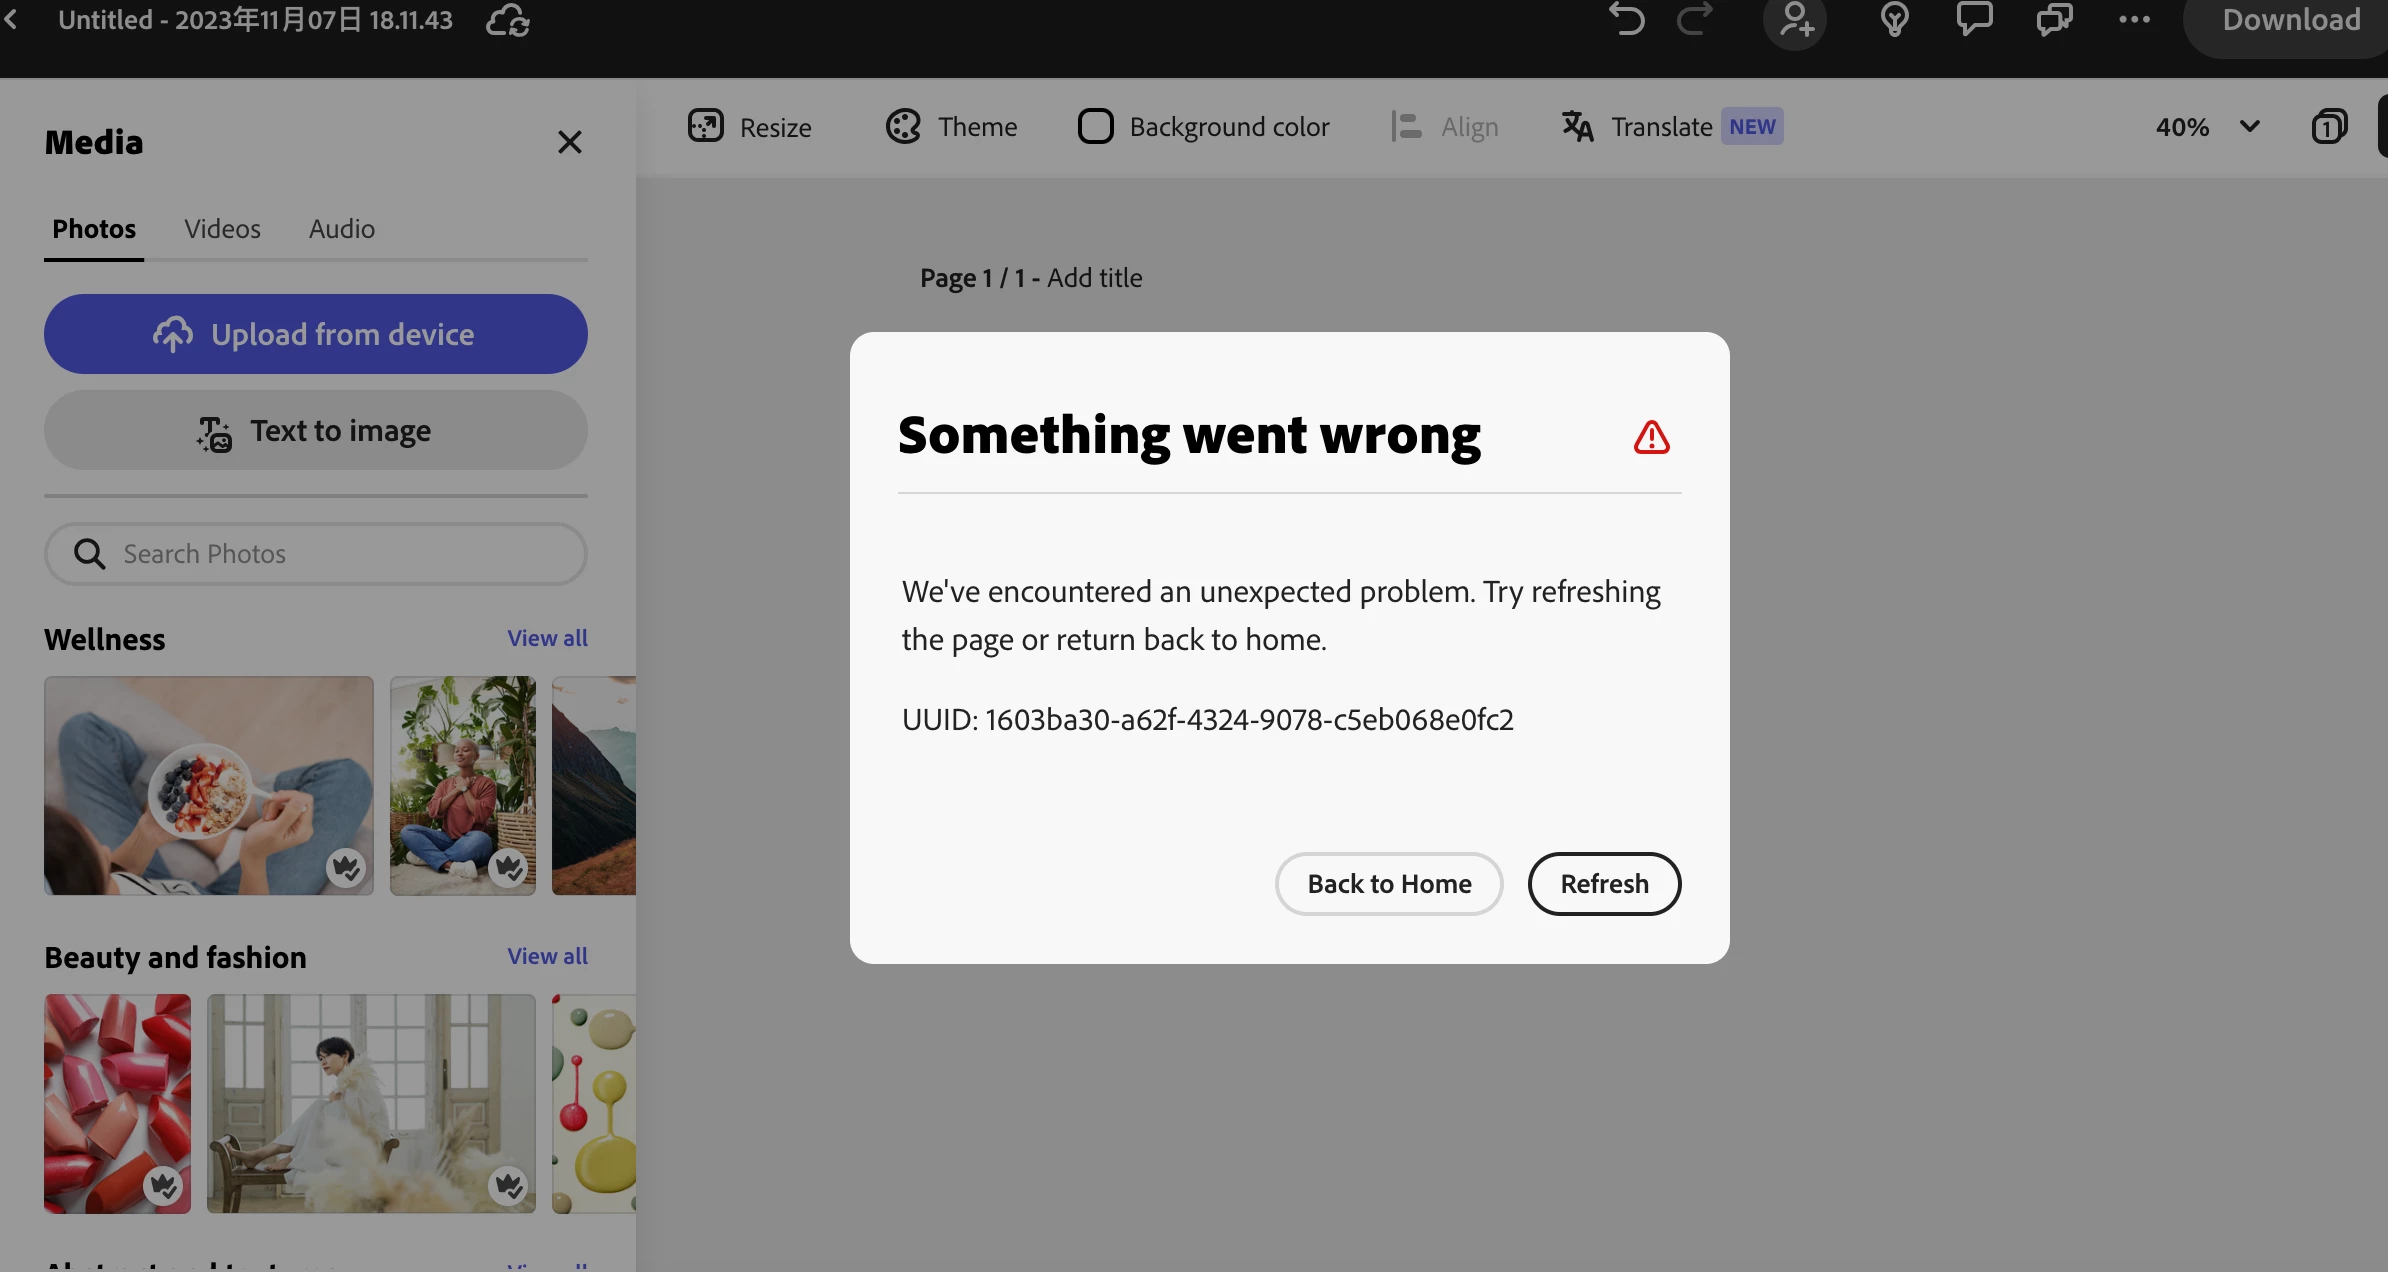Click the Search Photos field
The height and width of the screenshot is (1272, 2388).
pyautogui.click(x=316, y=554)
